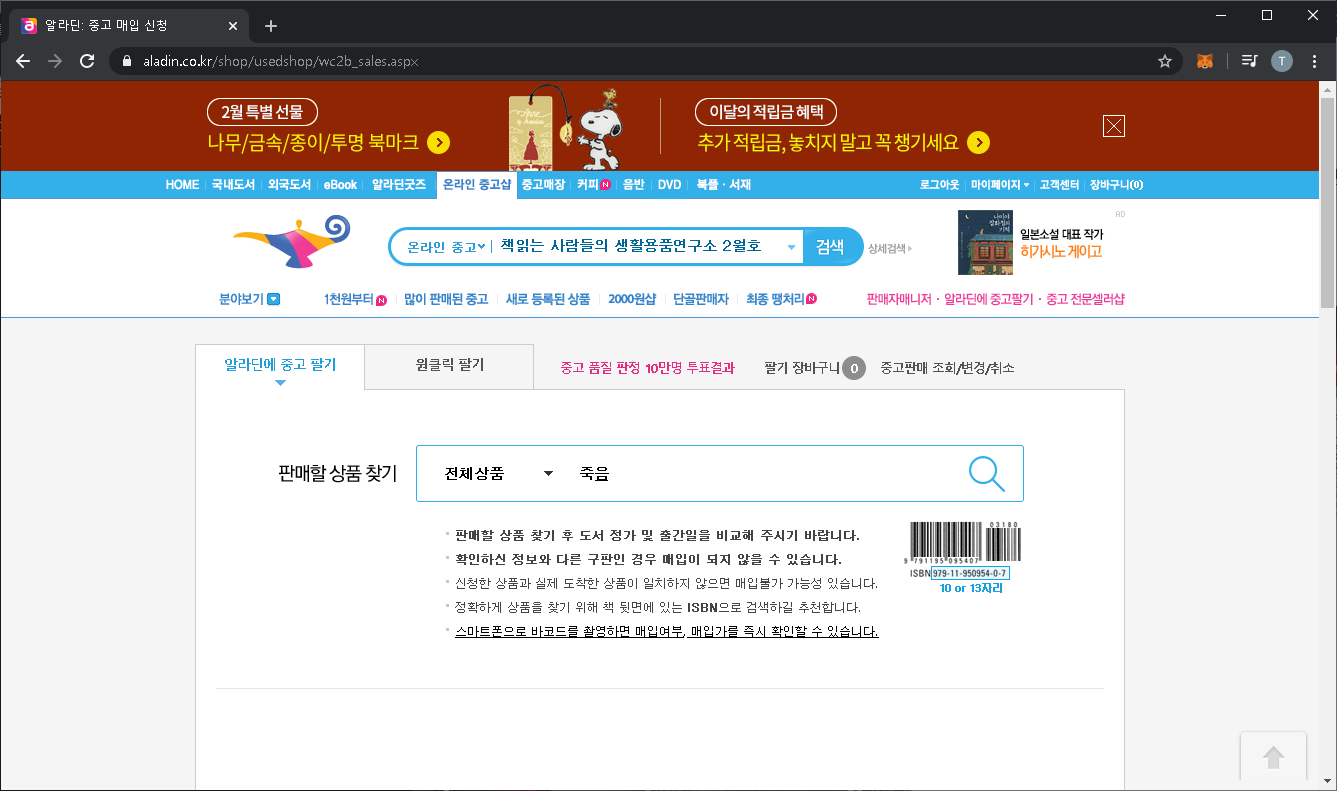
Task: Open MetaMask fox extension
Action: 1205,61
